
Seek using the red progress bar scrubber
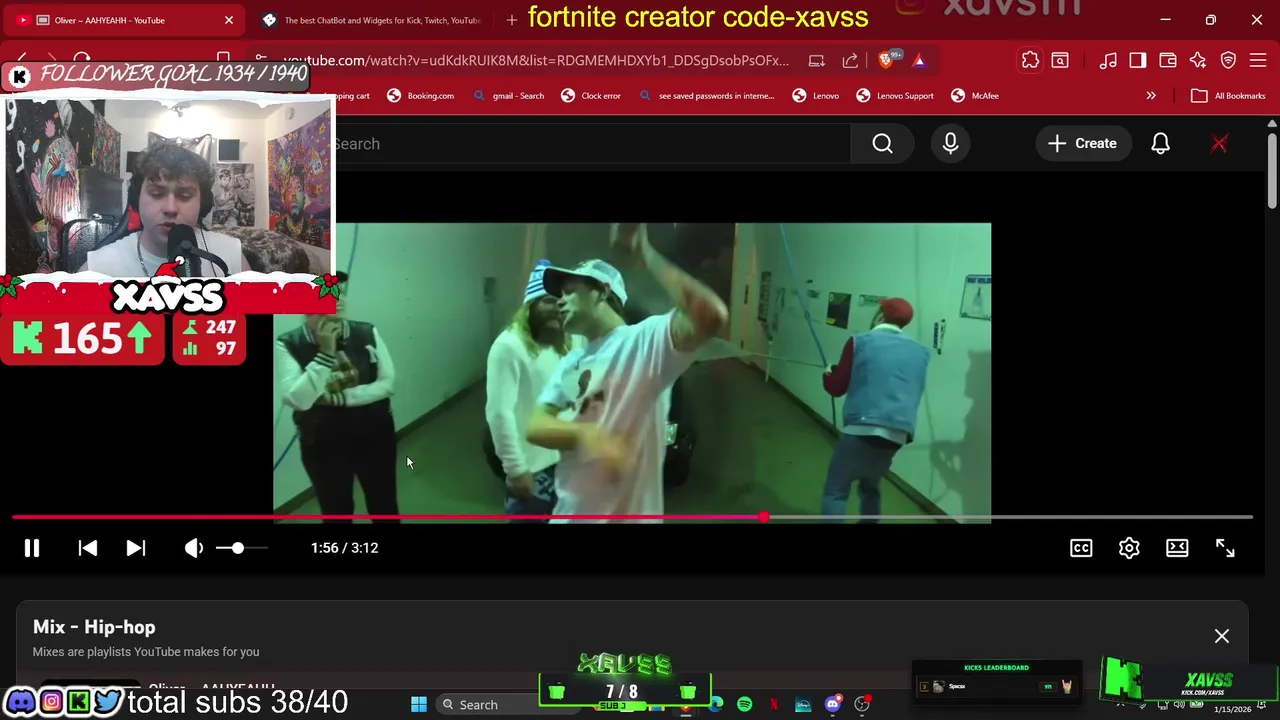click(764, 517)
